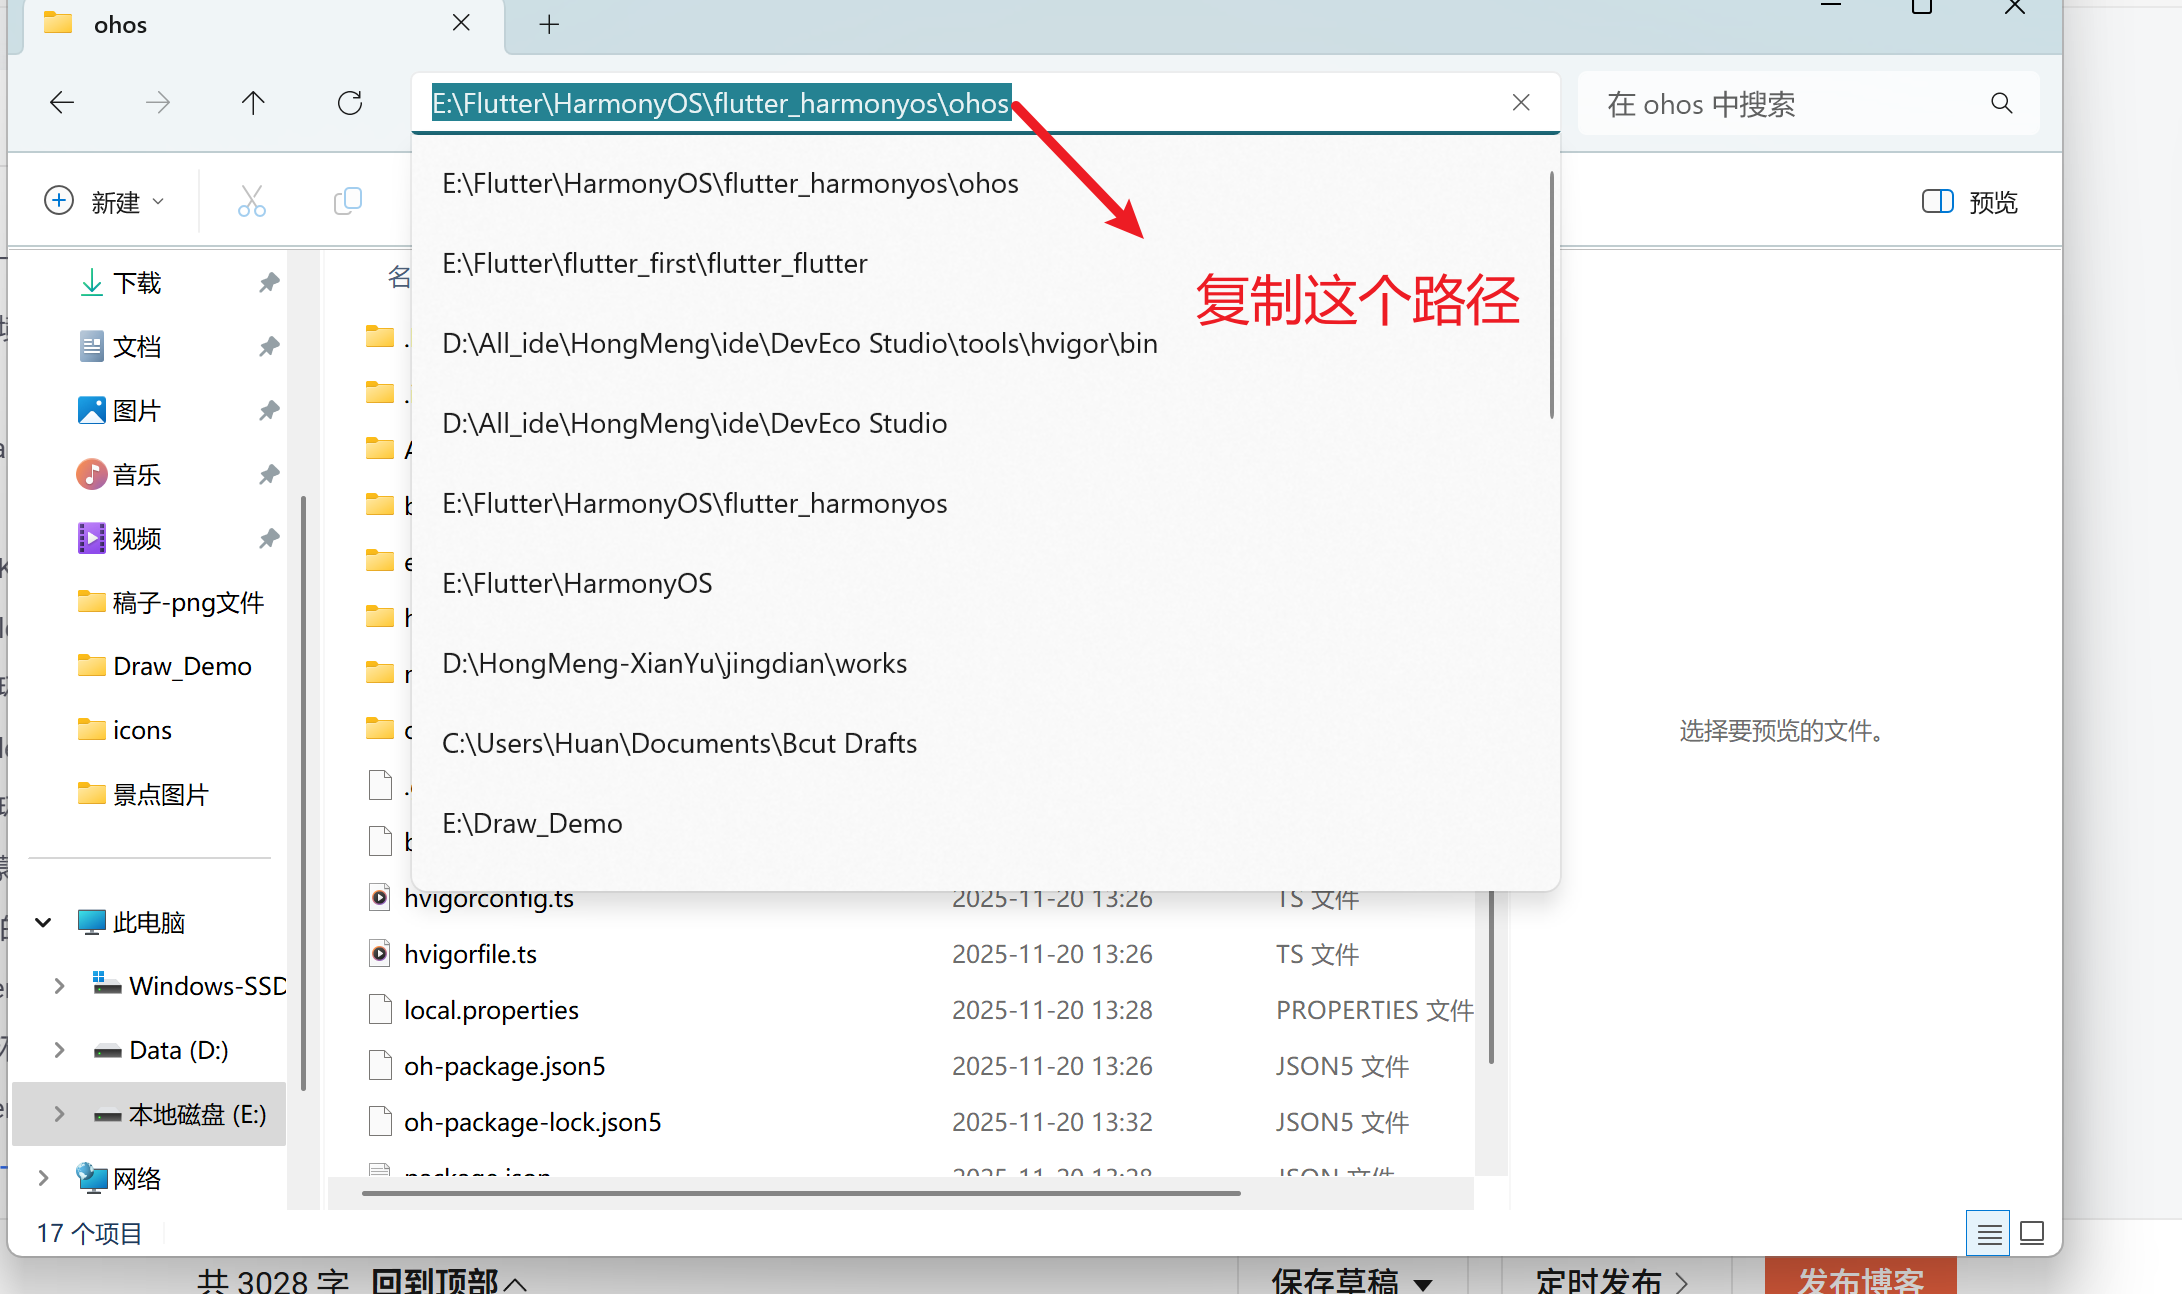The width and height of the screenshot is (2182, 1294).
Task: Click the Back navigation arrow
Action: pos(62,103)
